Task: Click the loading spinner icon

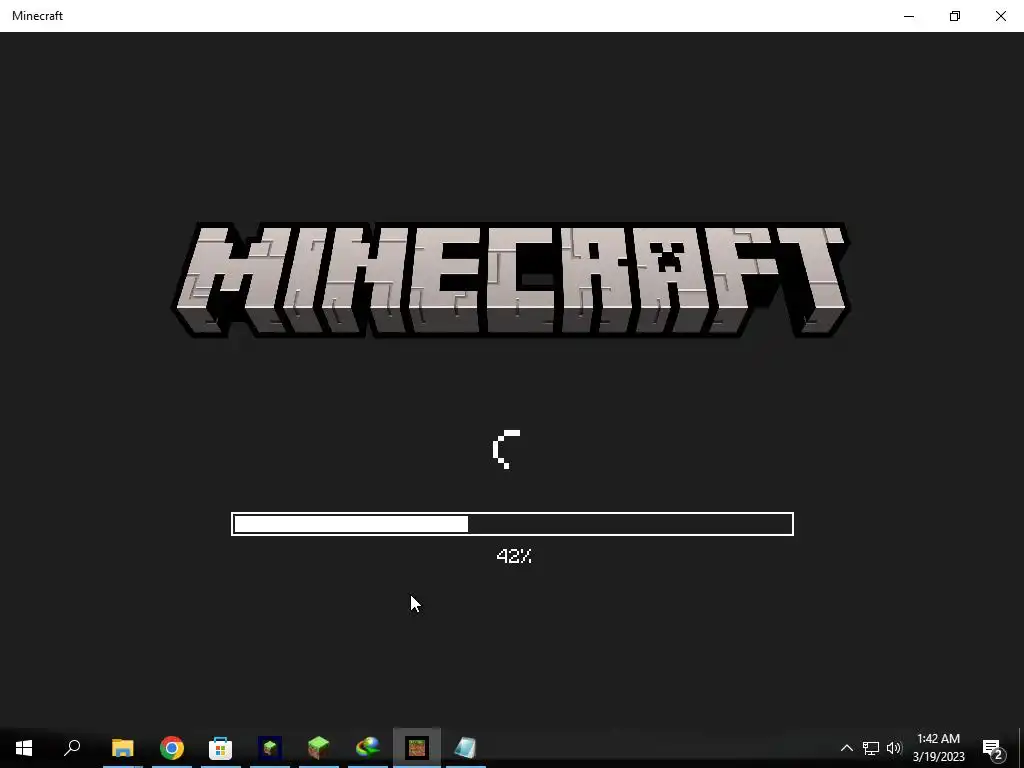Action: pos(507,449)
